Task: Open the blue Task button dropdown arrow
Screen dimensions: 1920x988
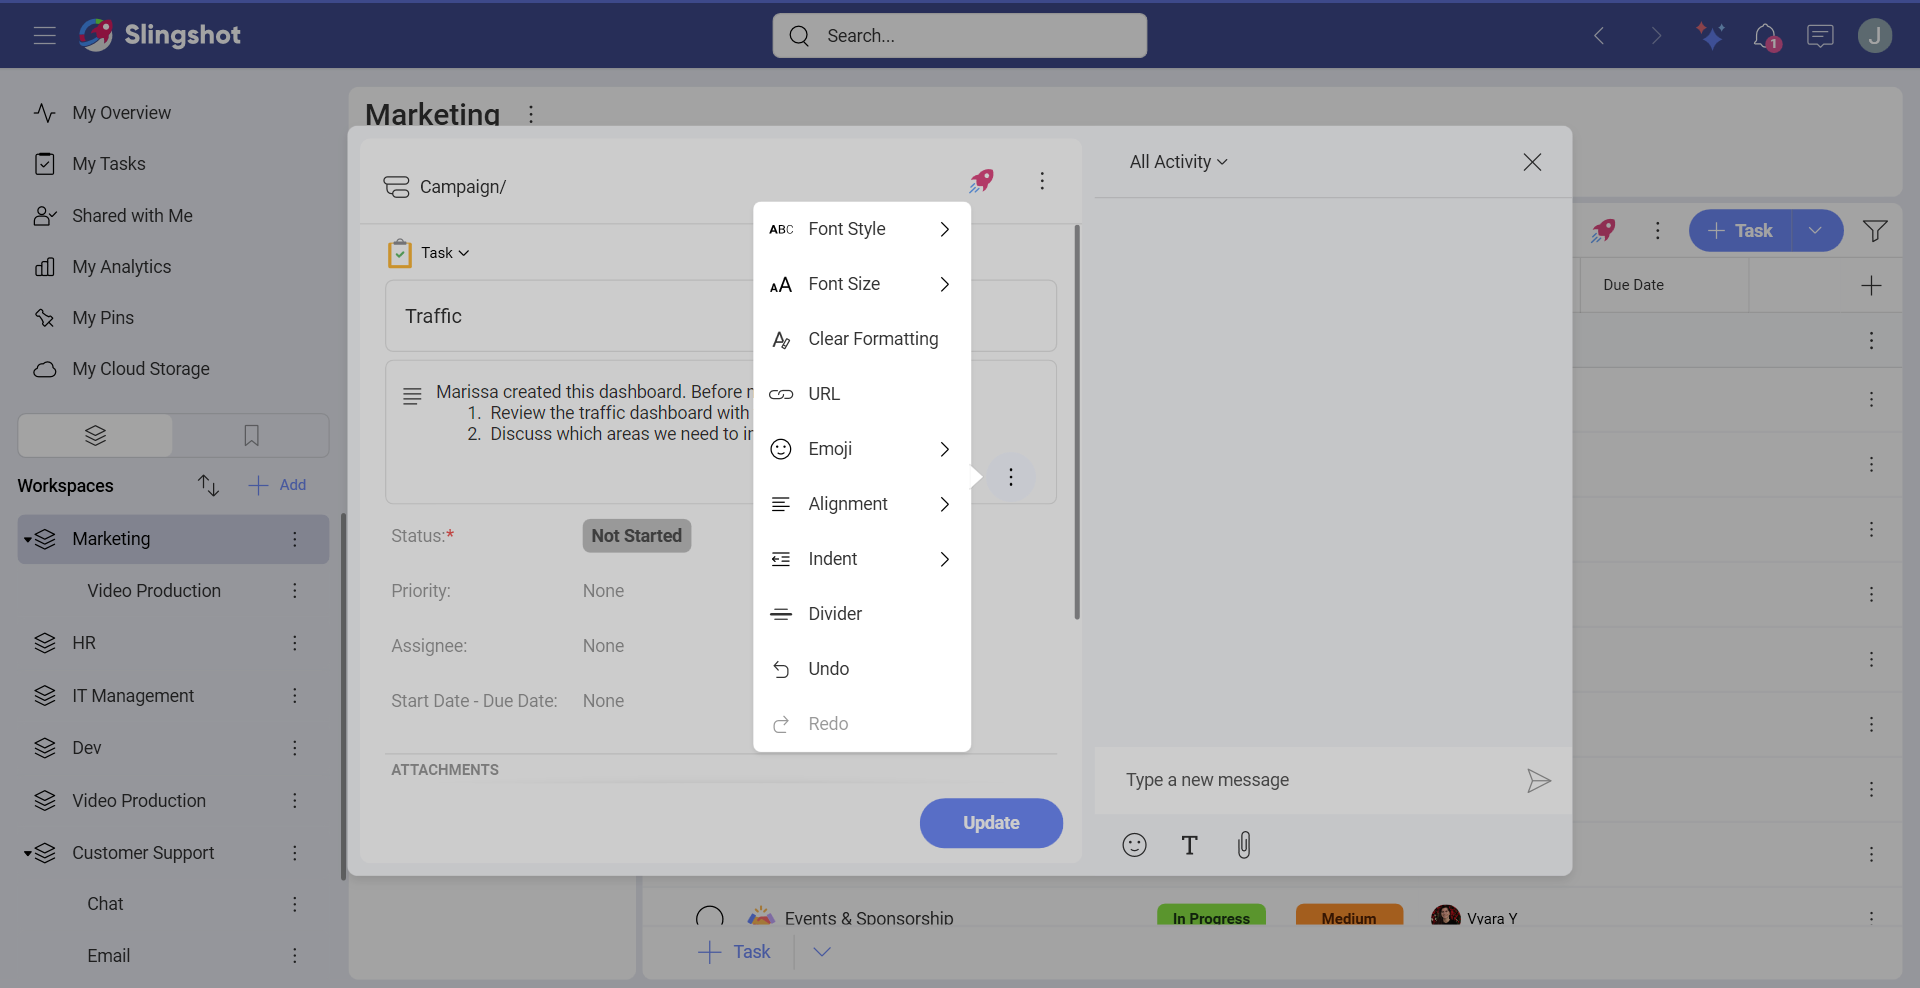Action: pyautogui.click(x=1816, y=231)
